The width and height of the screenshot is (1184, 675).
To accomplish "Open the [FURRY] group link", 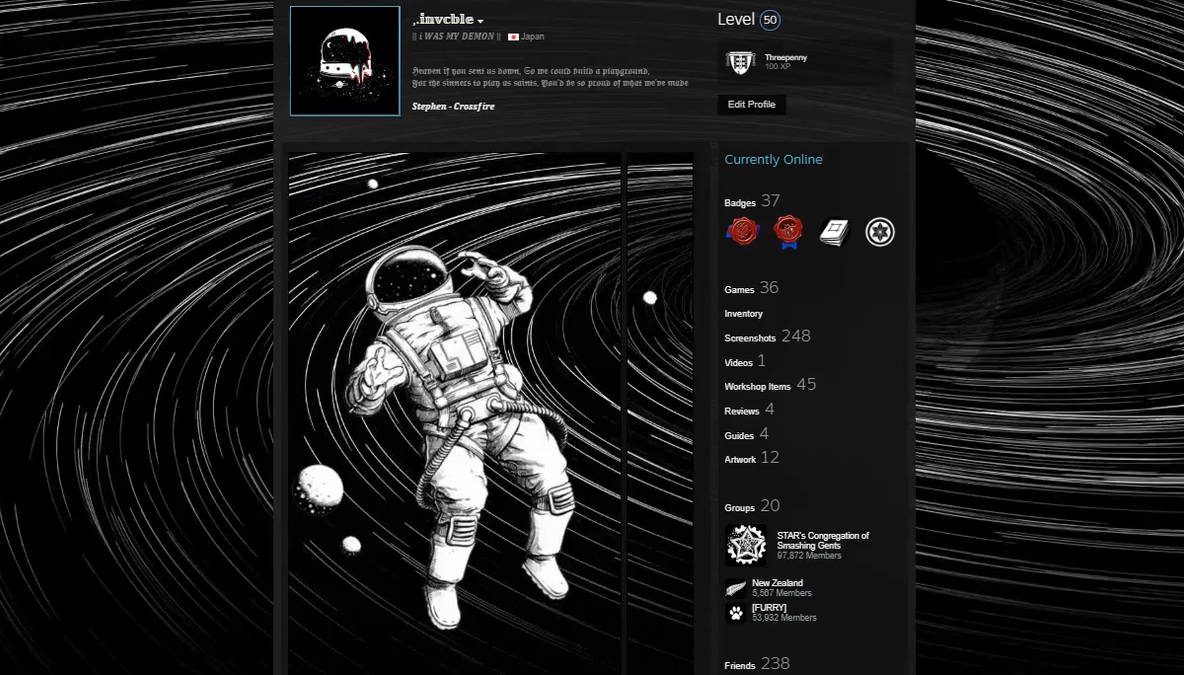I will click(x=769, y=608).
